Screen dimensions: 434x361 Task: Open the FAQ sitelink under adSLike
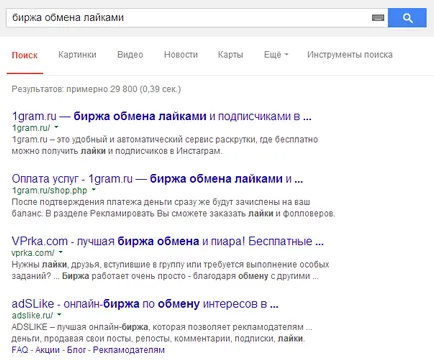tap(20, 350)
